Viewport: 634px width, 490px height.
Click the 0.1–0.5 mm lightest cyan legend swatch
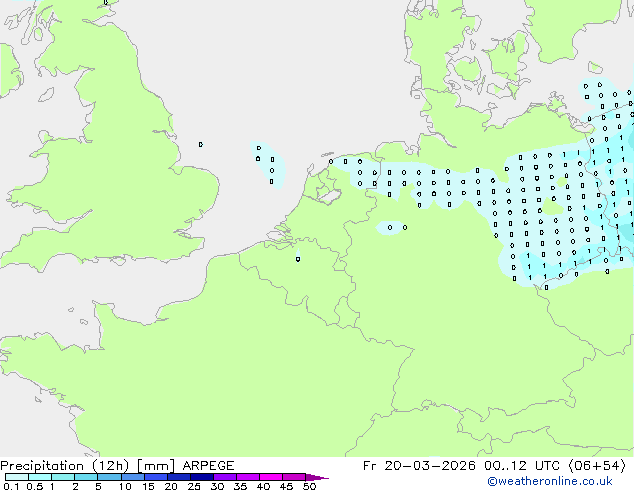point(17,477)
